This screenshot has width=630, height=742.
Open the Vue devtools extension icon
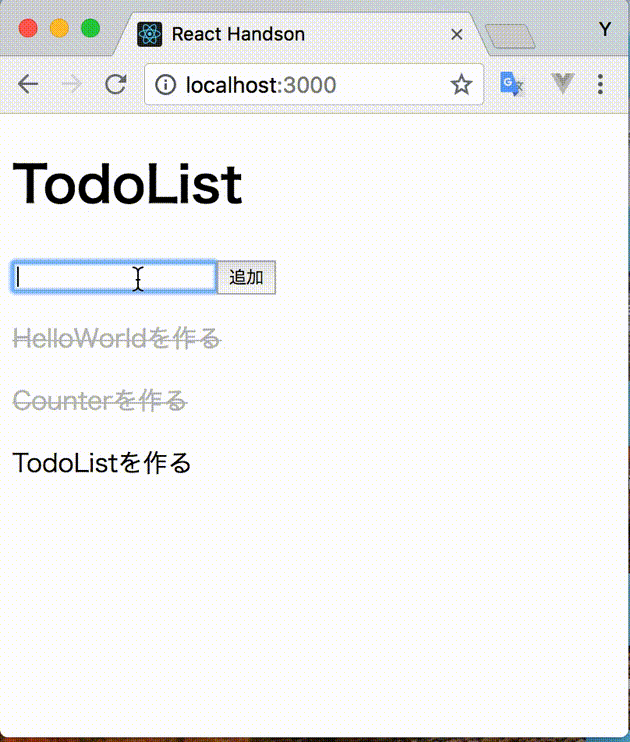point(562,84)
